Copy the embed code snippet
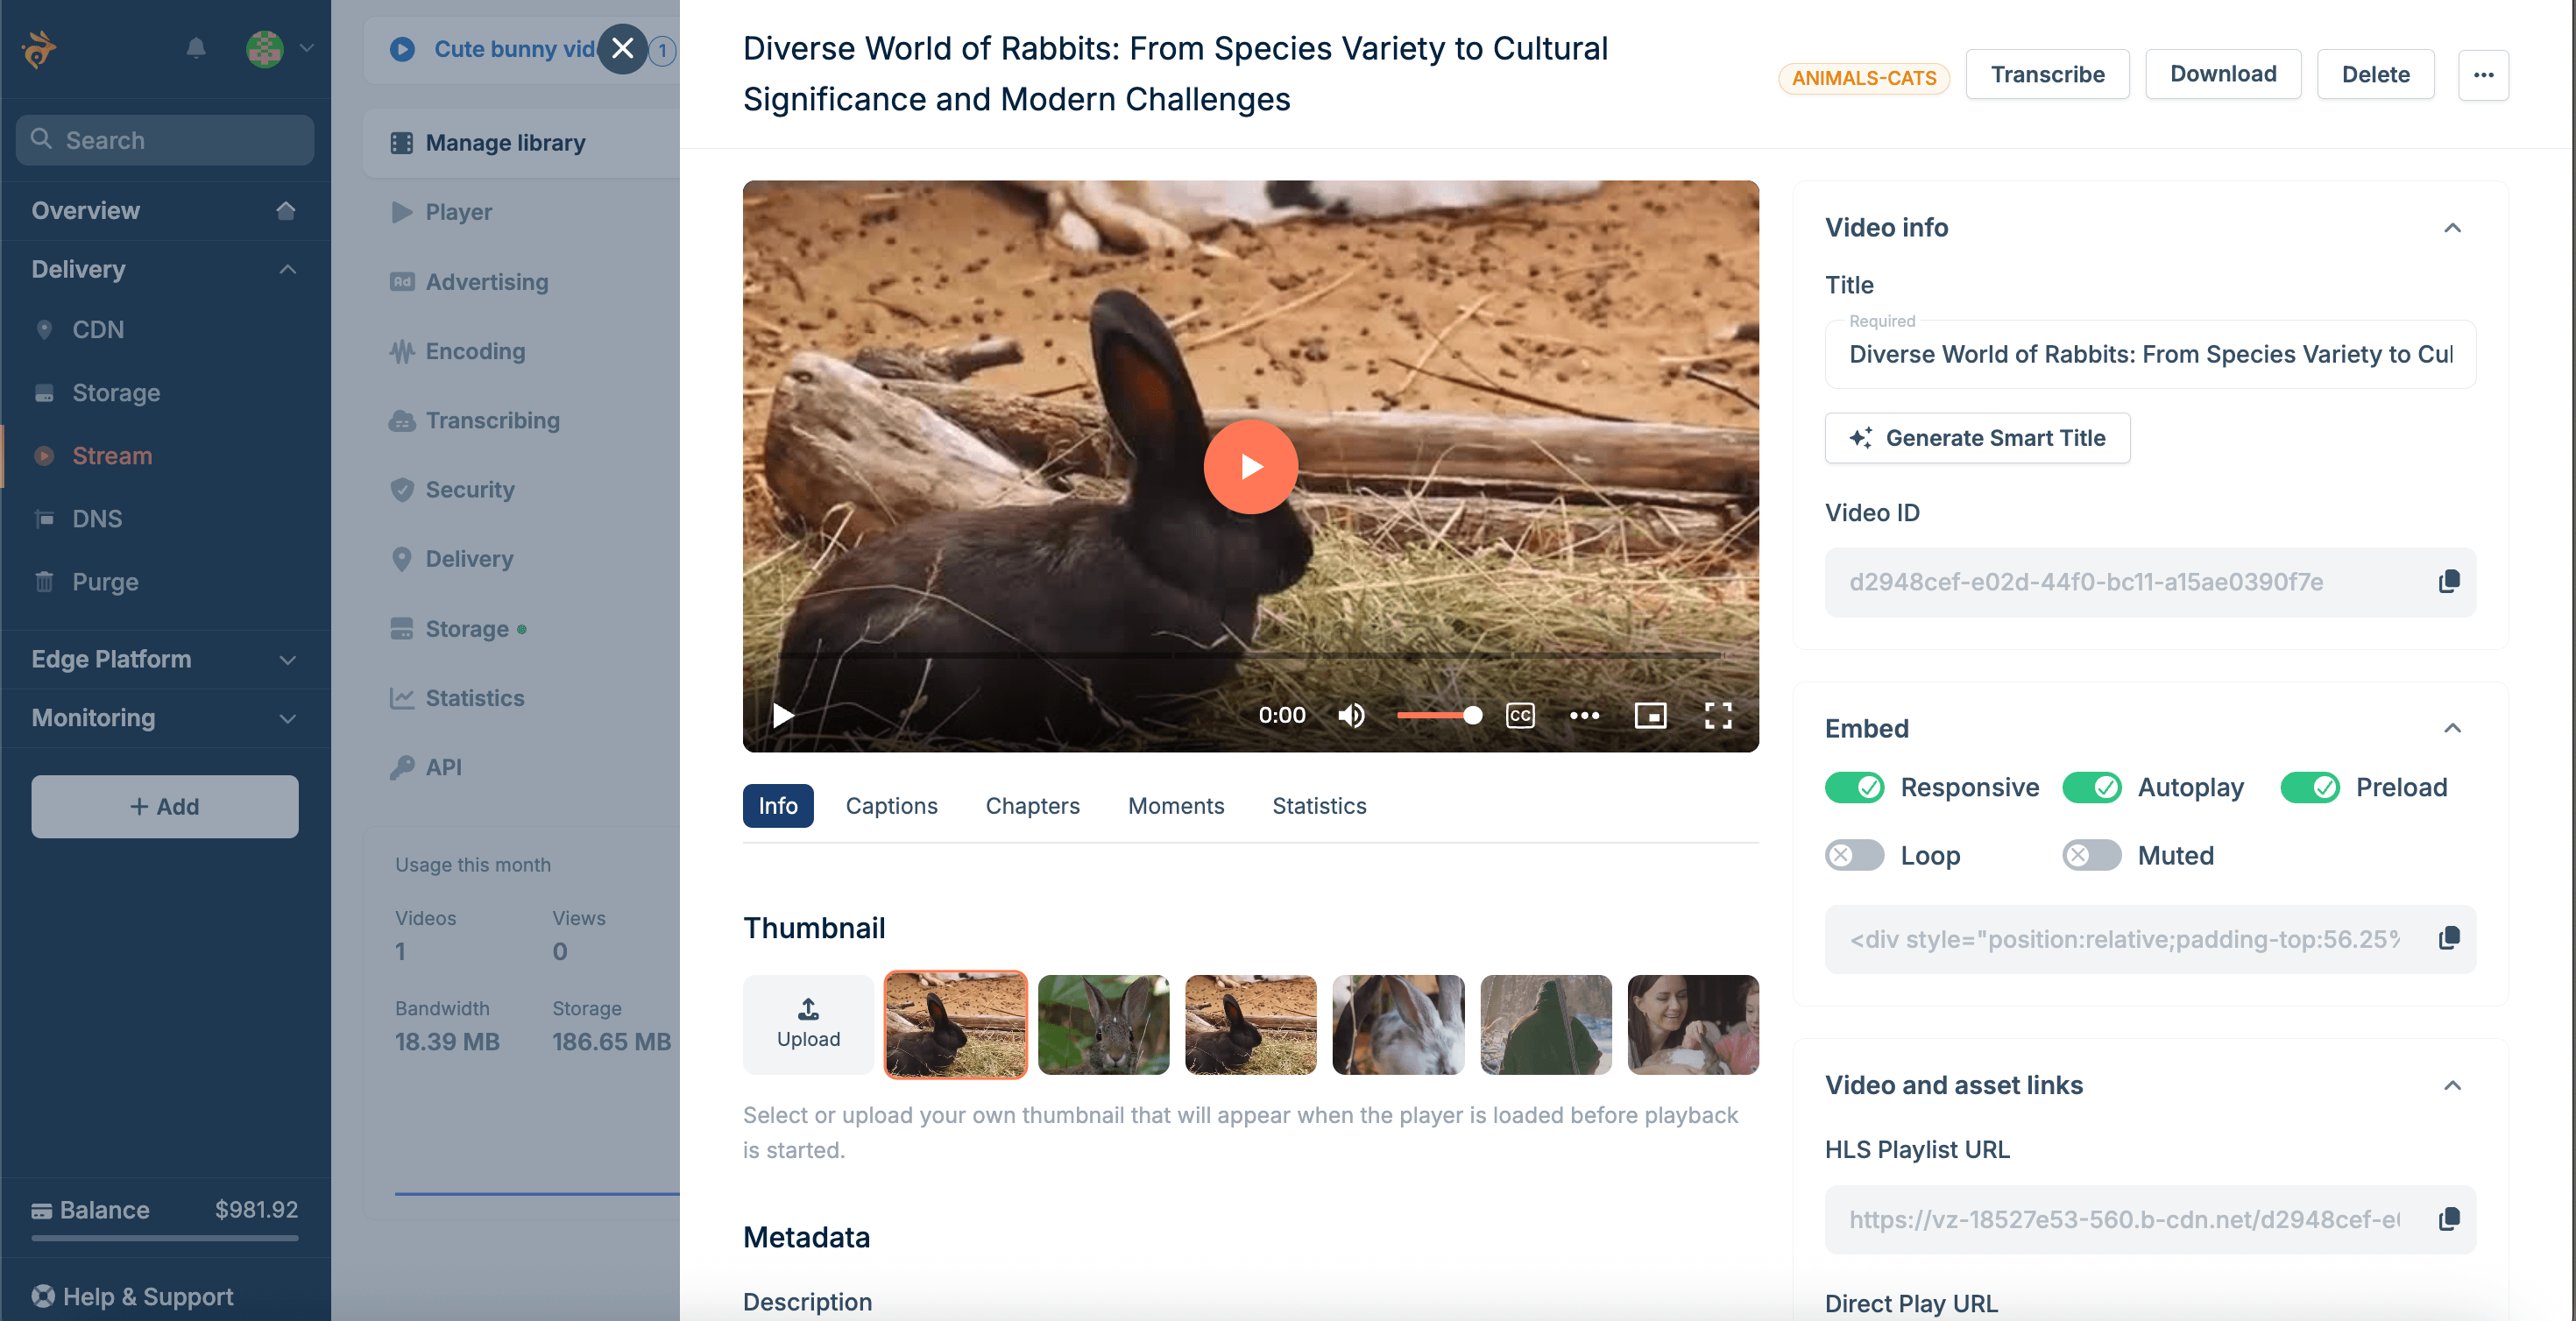 pyautogui.click(x=2448, y=938)
